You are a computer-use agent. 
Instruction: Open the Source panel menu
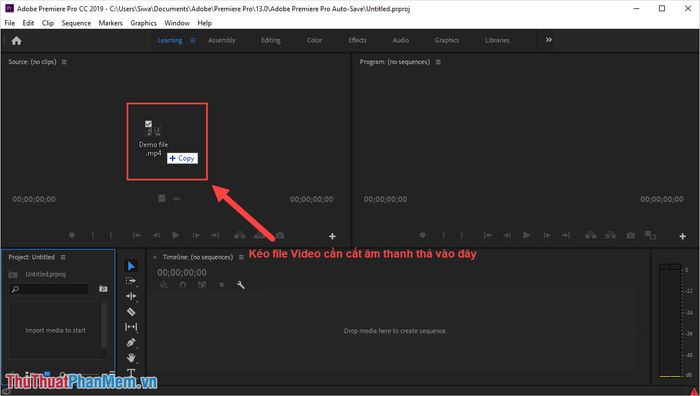pos(64,62)
